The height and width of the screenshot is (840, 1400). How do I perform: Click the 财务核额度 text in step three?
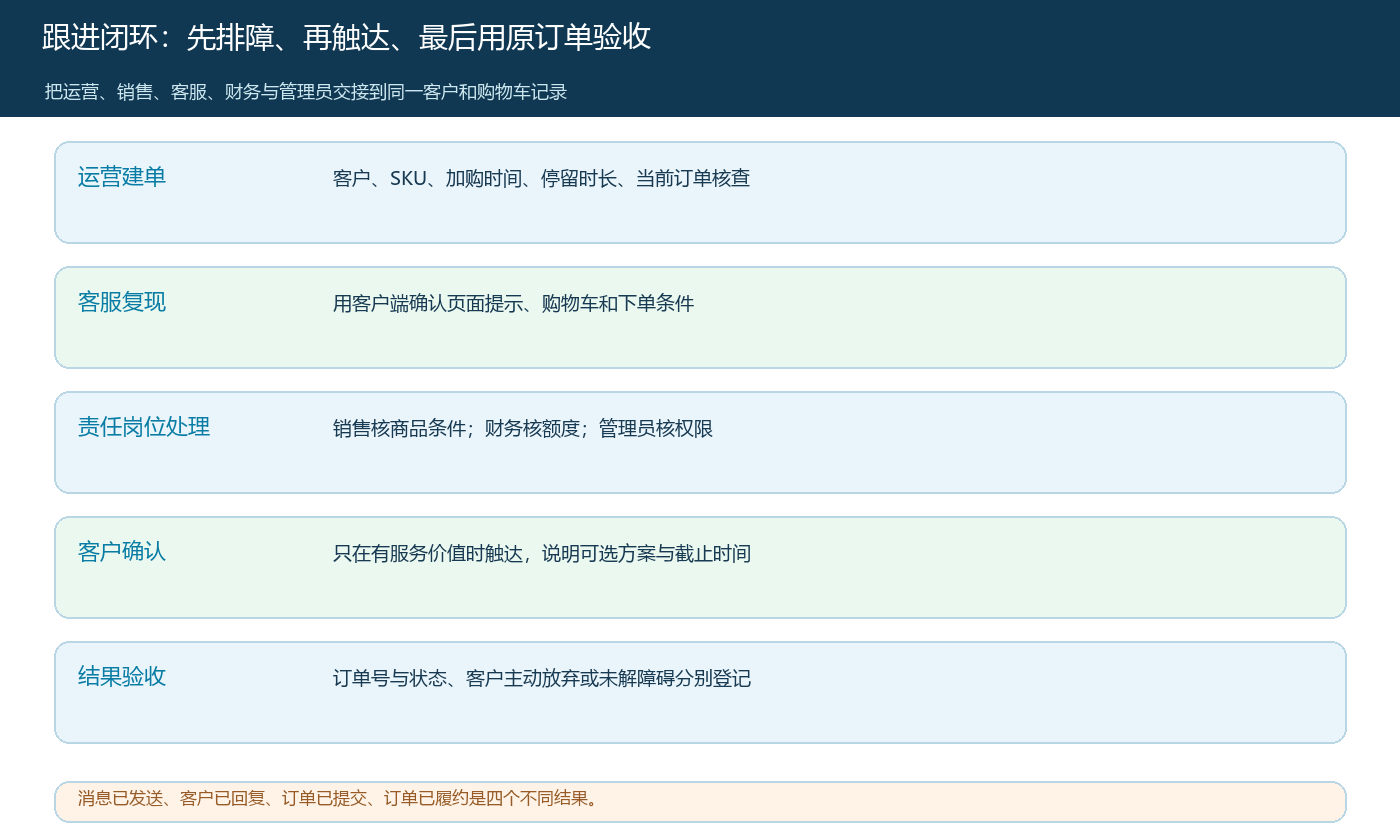pos(532,429)
